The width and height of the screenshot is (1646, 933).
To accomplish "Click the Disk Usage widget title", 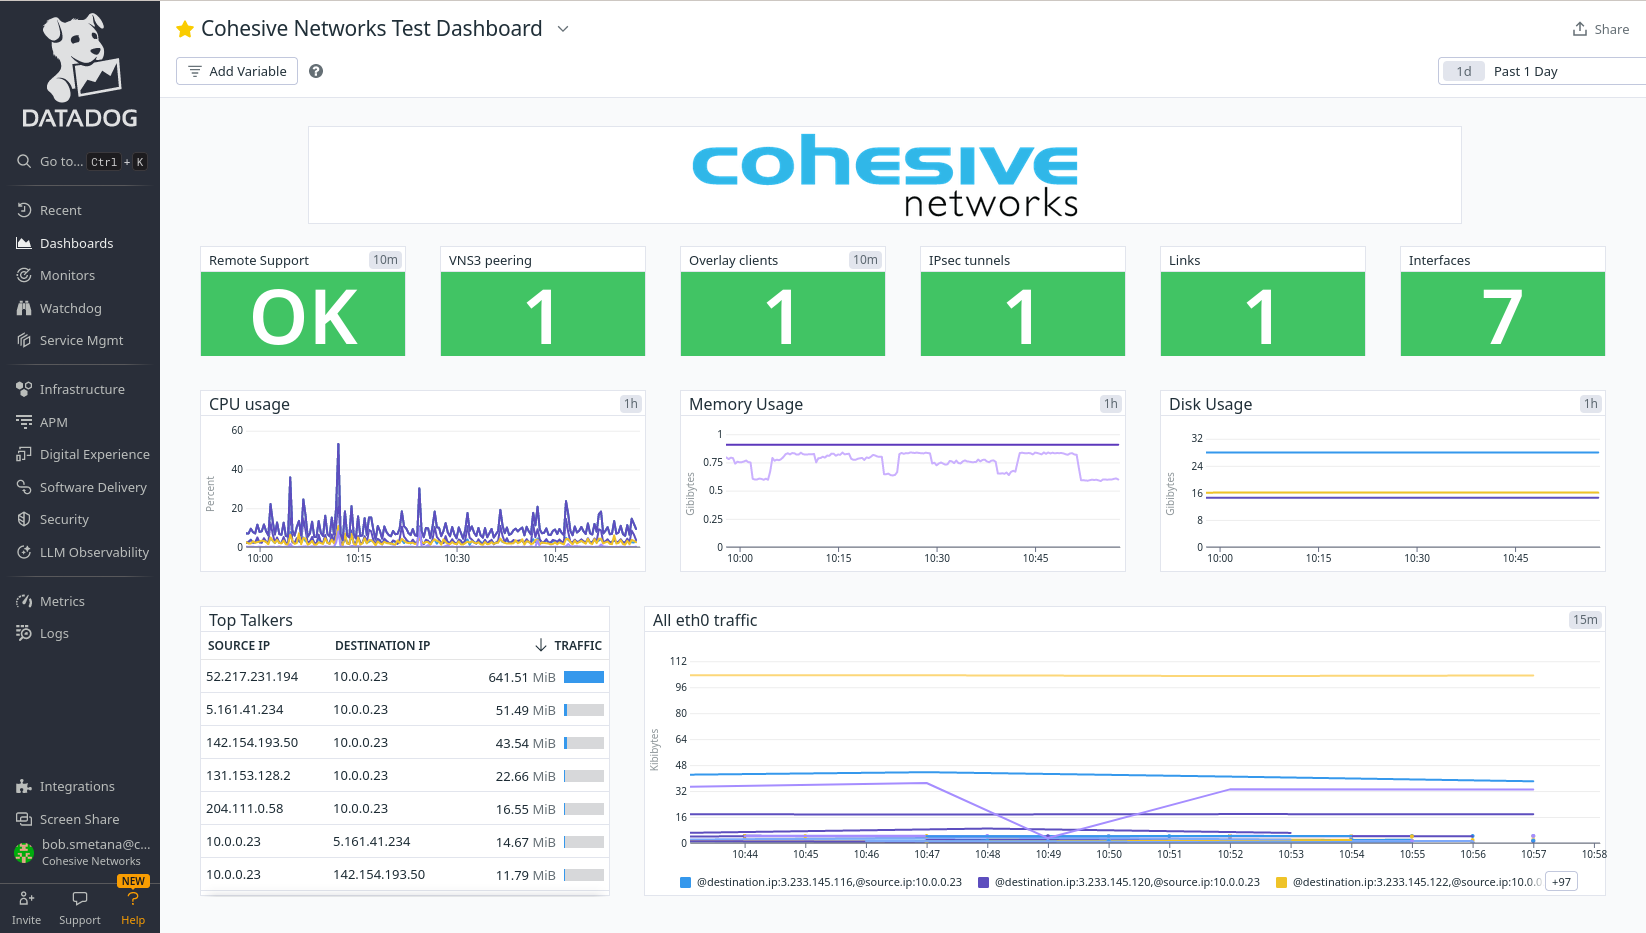I will [x=1210, y=404].
